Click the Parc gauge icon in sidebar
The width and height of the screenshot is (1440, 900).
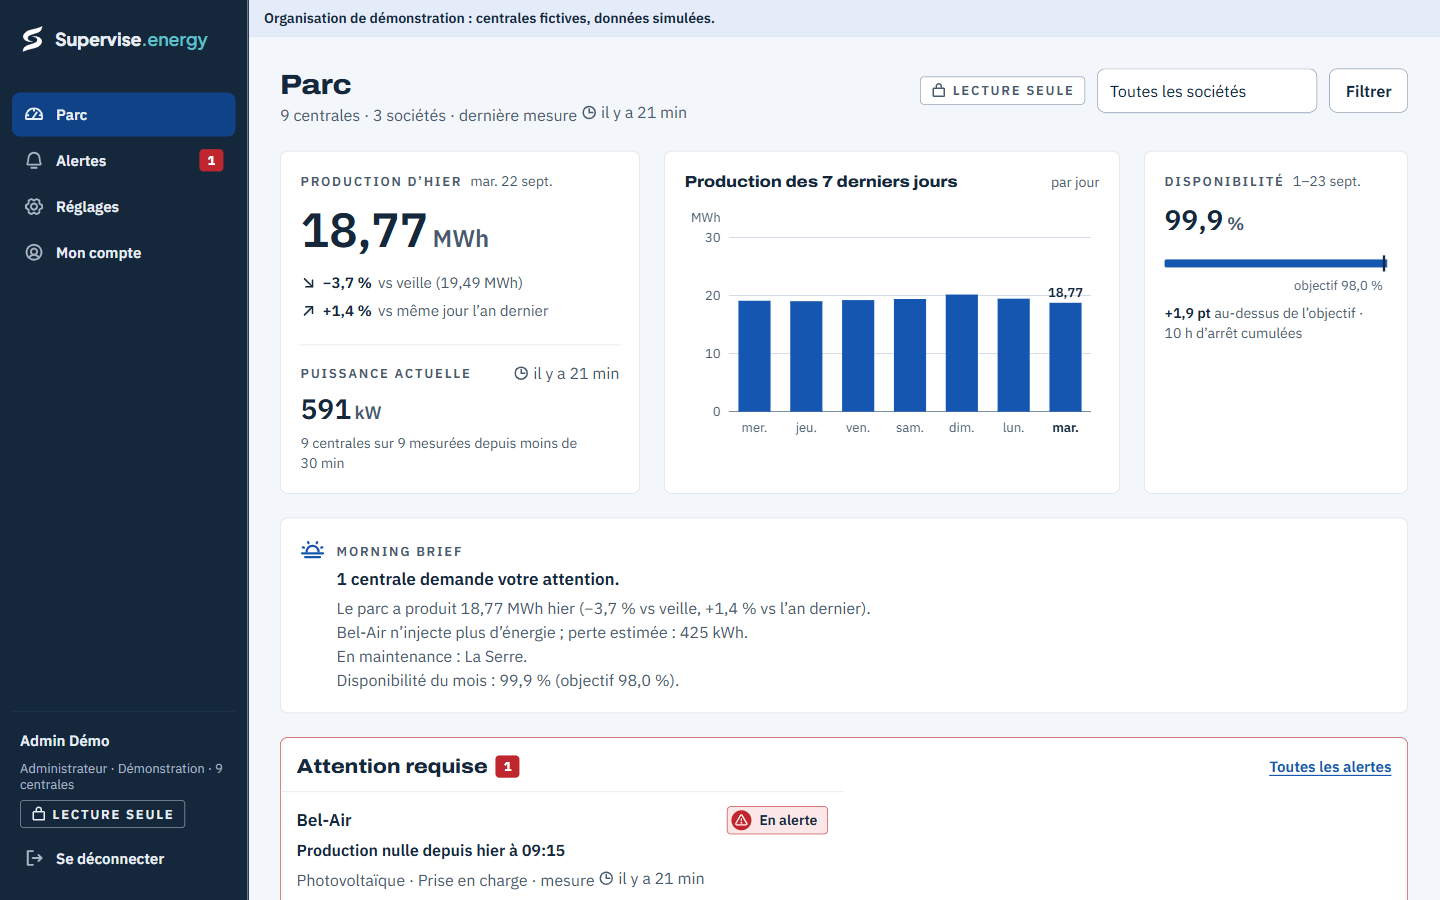(x=34, y=115)
